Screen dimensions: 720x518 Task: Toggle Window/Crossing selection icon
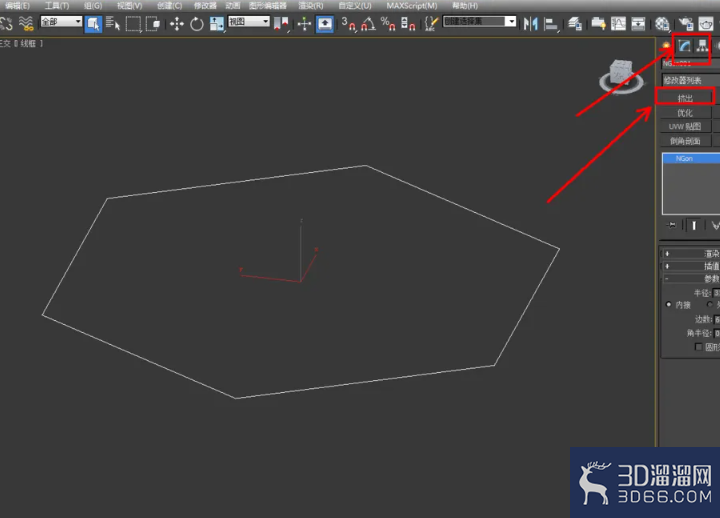pos(153,23)
